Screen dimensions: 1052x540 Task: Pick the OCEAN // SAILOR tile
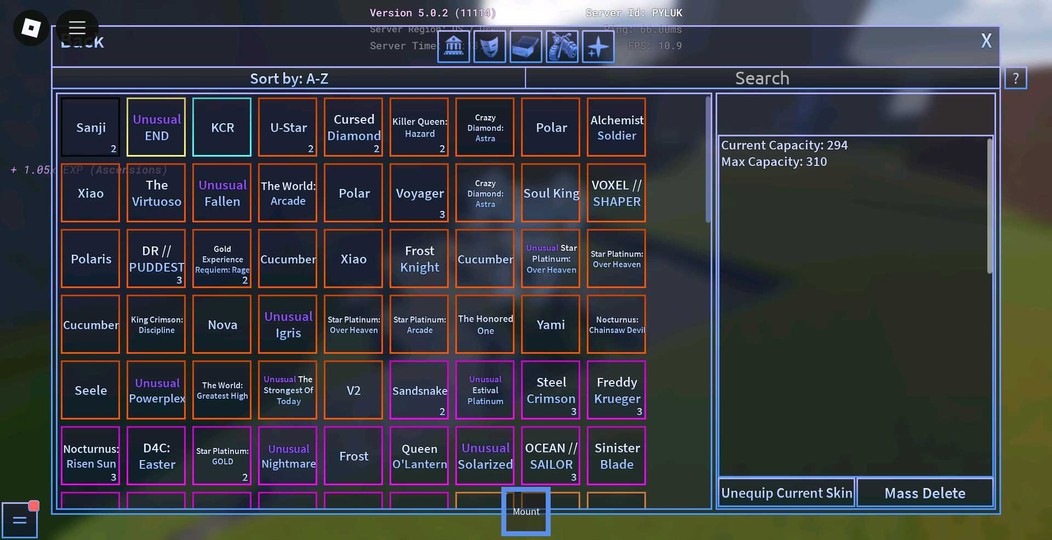click(551, 456)
